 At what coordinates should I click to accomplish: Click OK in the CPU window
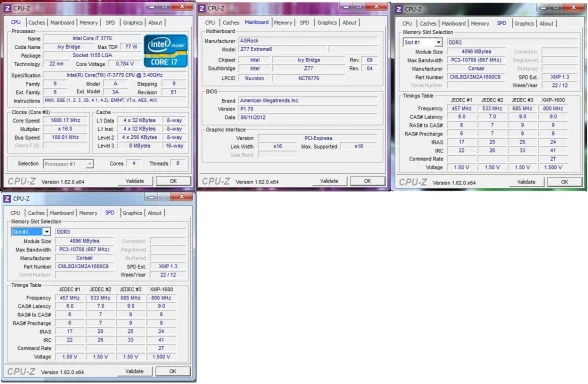[x=173, y=181]
